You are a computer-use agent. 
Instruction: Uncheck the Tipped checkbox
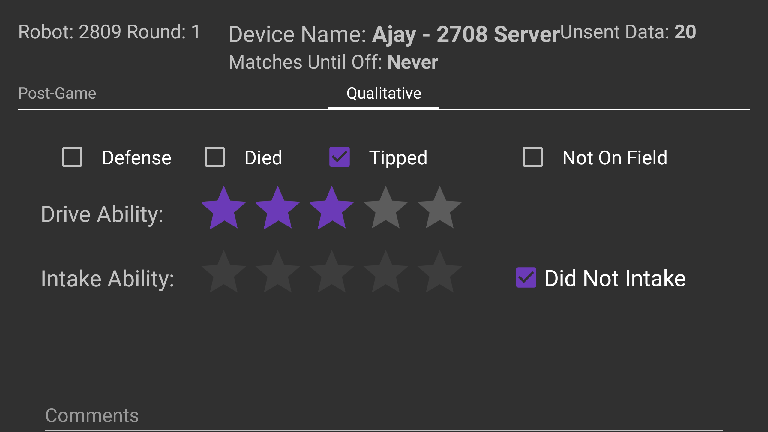point(339,157)
